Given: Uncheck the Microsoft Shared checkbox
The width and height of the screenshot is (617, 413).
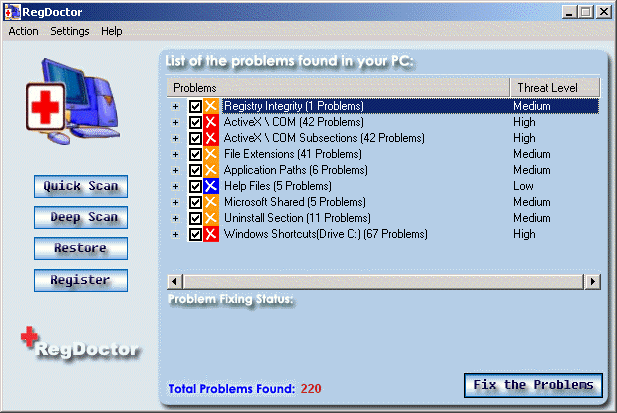Looking at the screenshot, I should click(195, 202).
